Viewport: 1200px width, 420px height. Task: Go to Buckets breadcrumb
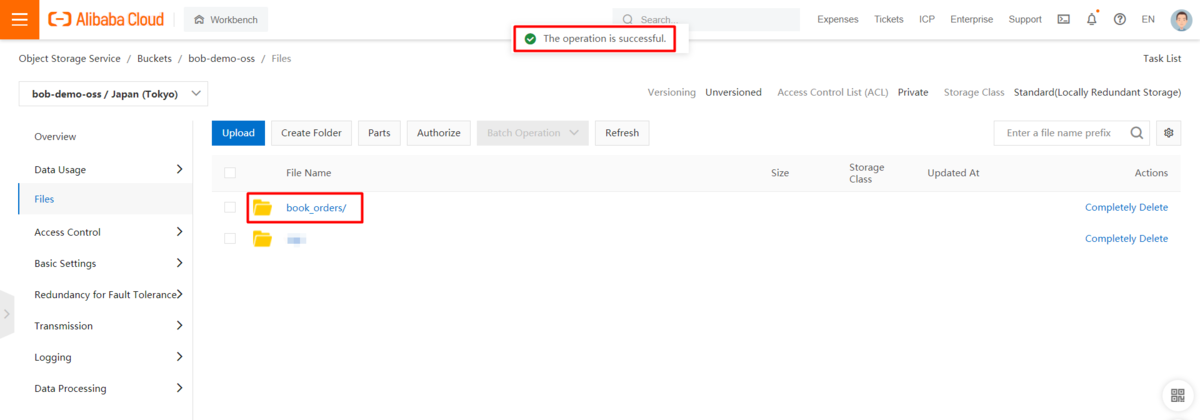pos(154,59)
